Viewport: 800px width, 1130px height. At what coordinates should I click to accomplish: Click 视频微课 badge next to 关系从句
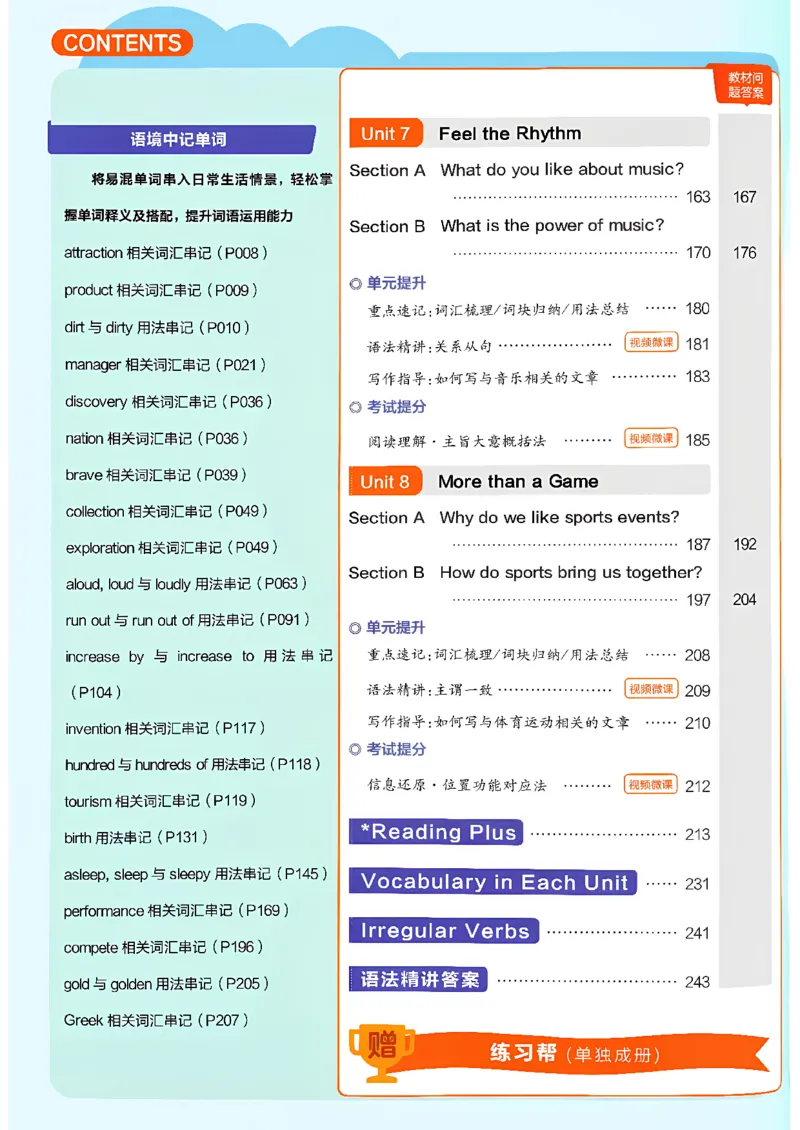coord(652,343)
